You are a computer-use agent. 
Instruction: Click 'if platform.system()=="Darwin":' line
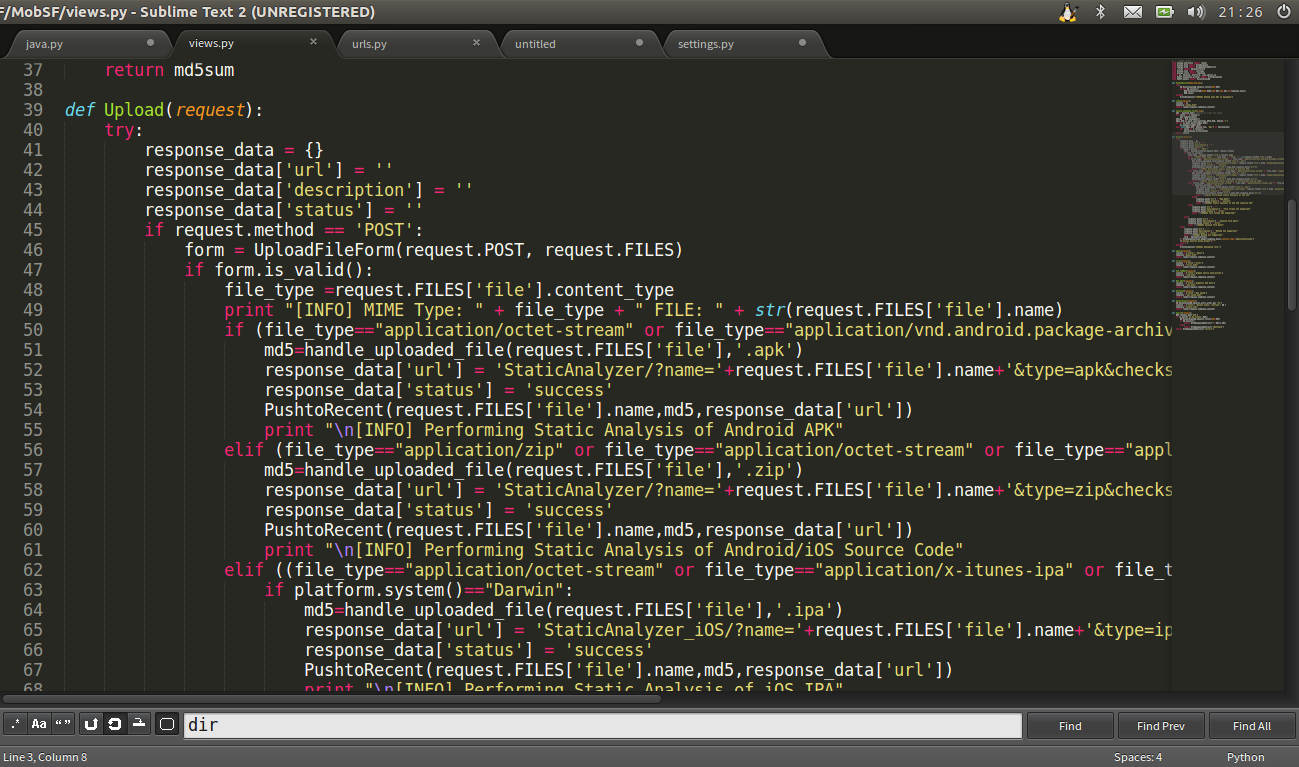coord(419,590)
